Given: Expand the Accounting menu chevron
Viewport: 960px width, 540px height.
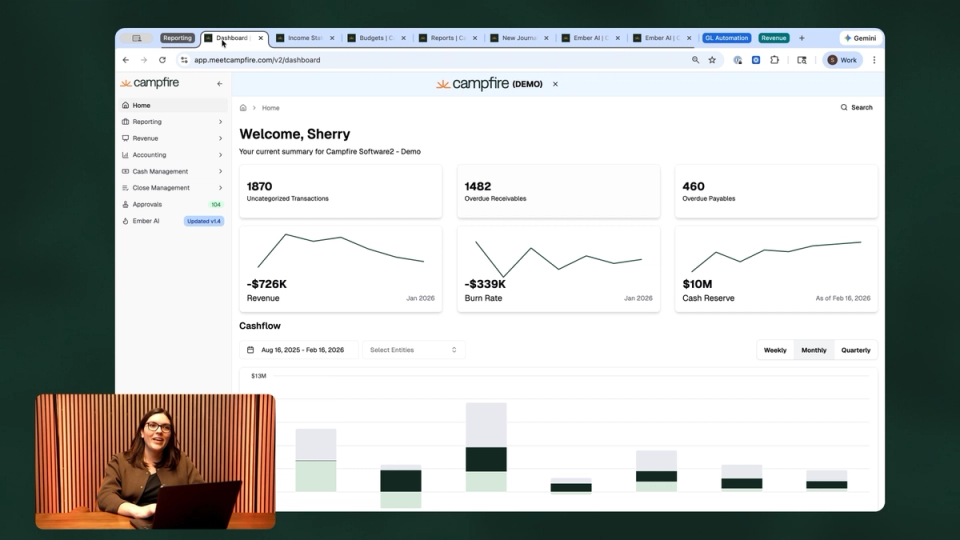Looking at the screenshot, I should click(x=220, y=155).
